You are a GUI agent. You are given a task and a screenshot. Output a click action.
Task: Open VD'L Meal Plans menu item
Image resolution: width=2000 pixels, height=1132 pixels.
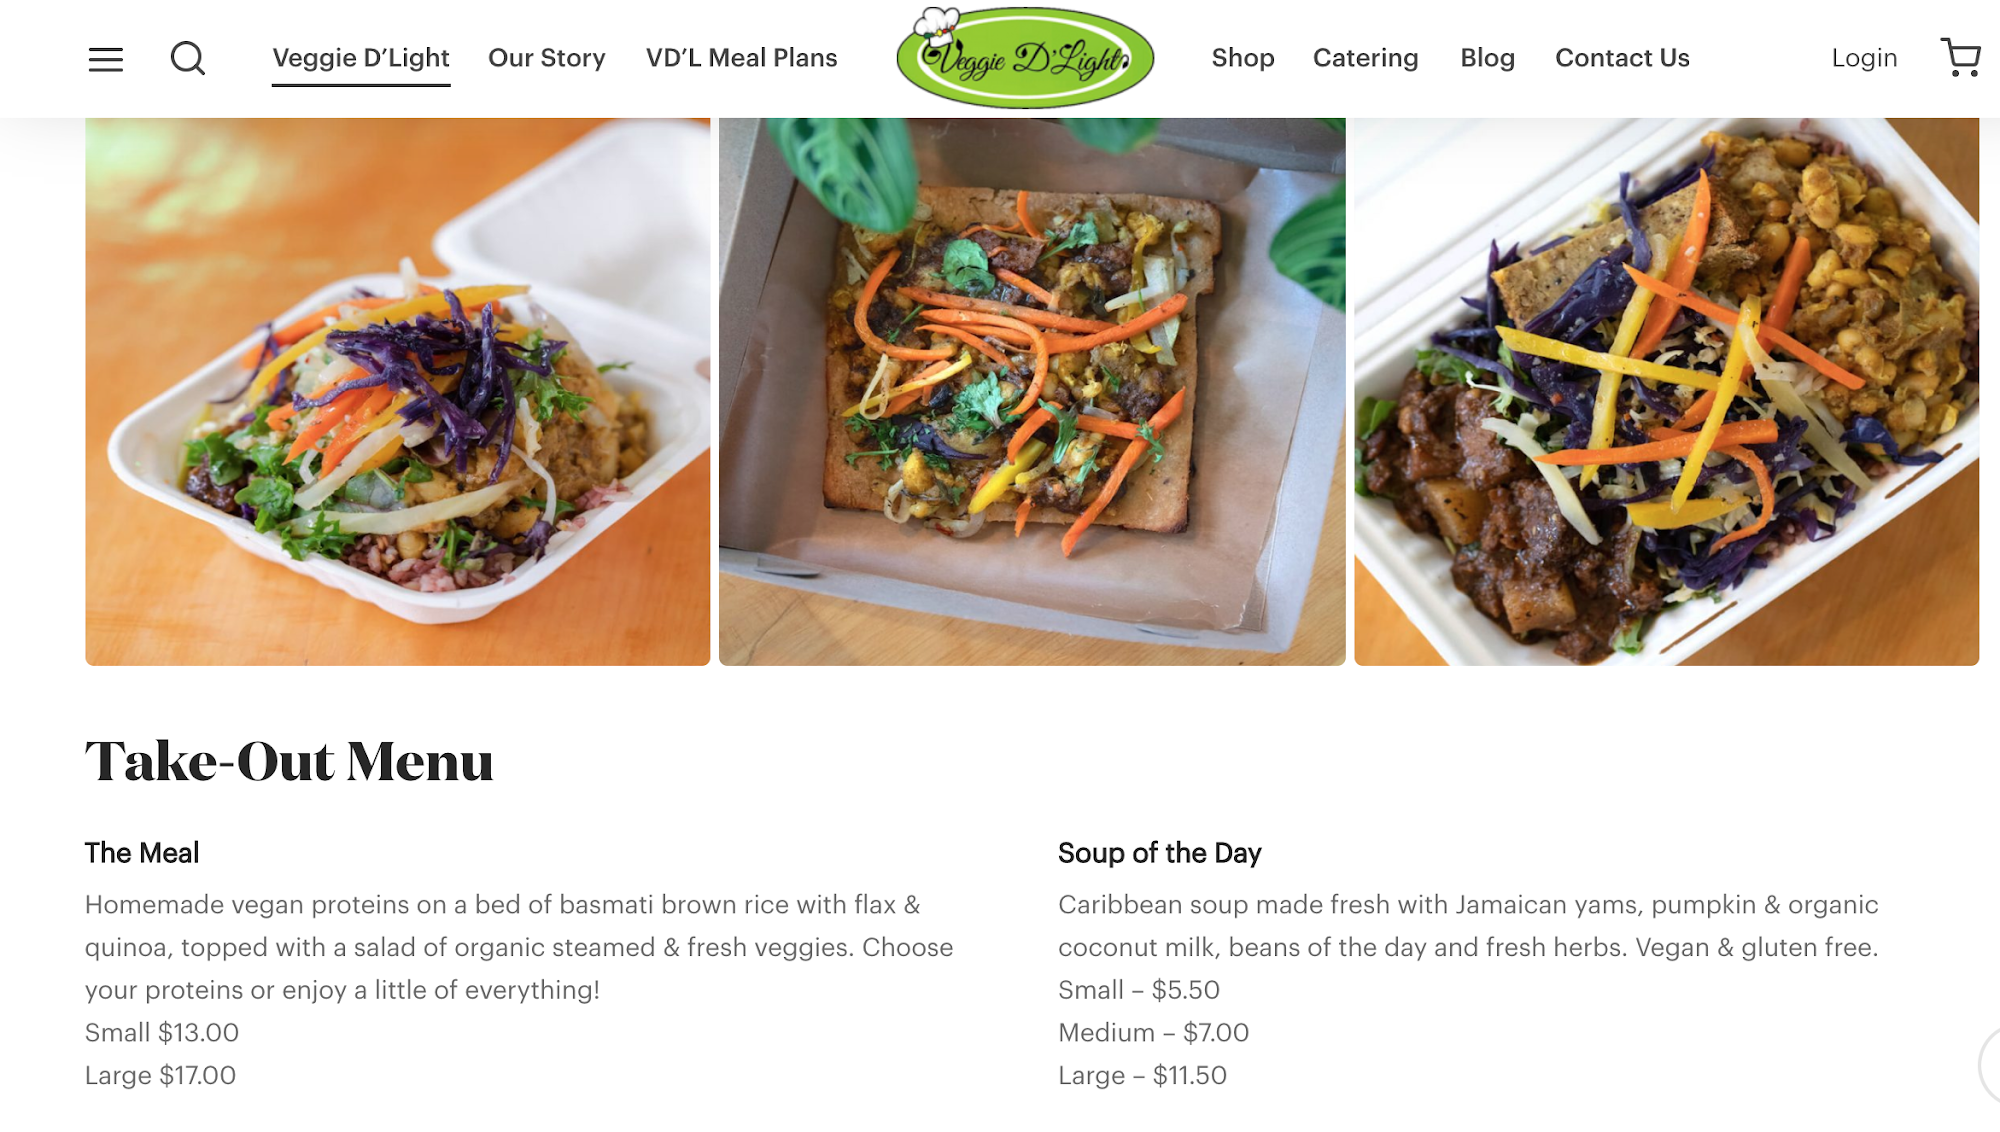742,58
